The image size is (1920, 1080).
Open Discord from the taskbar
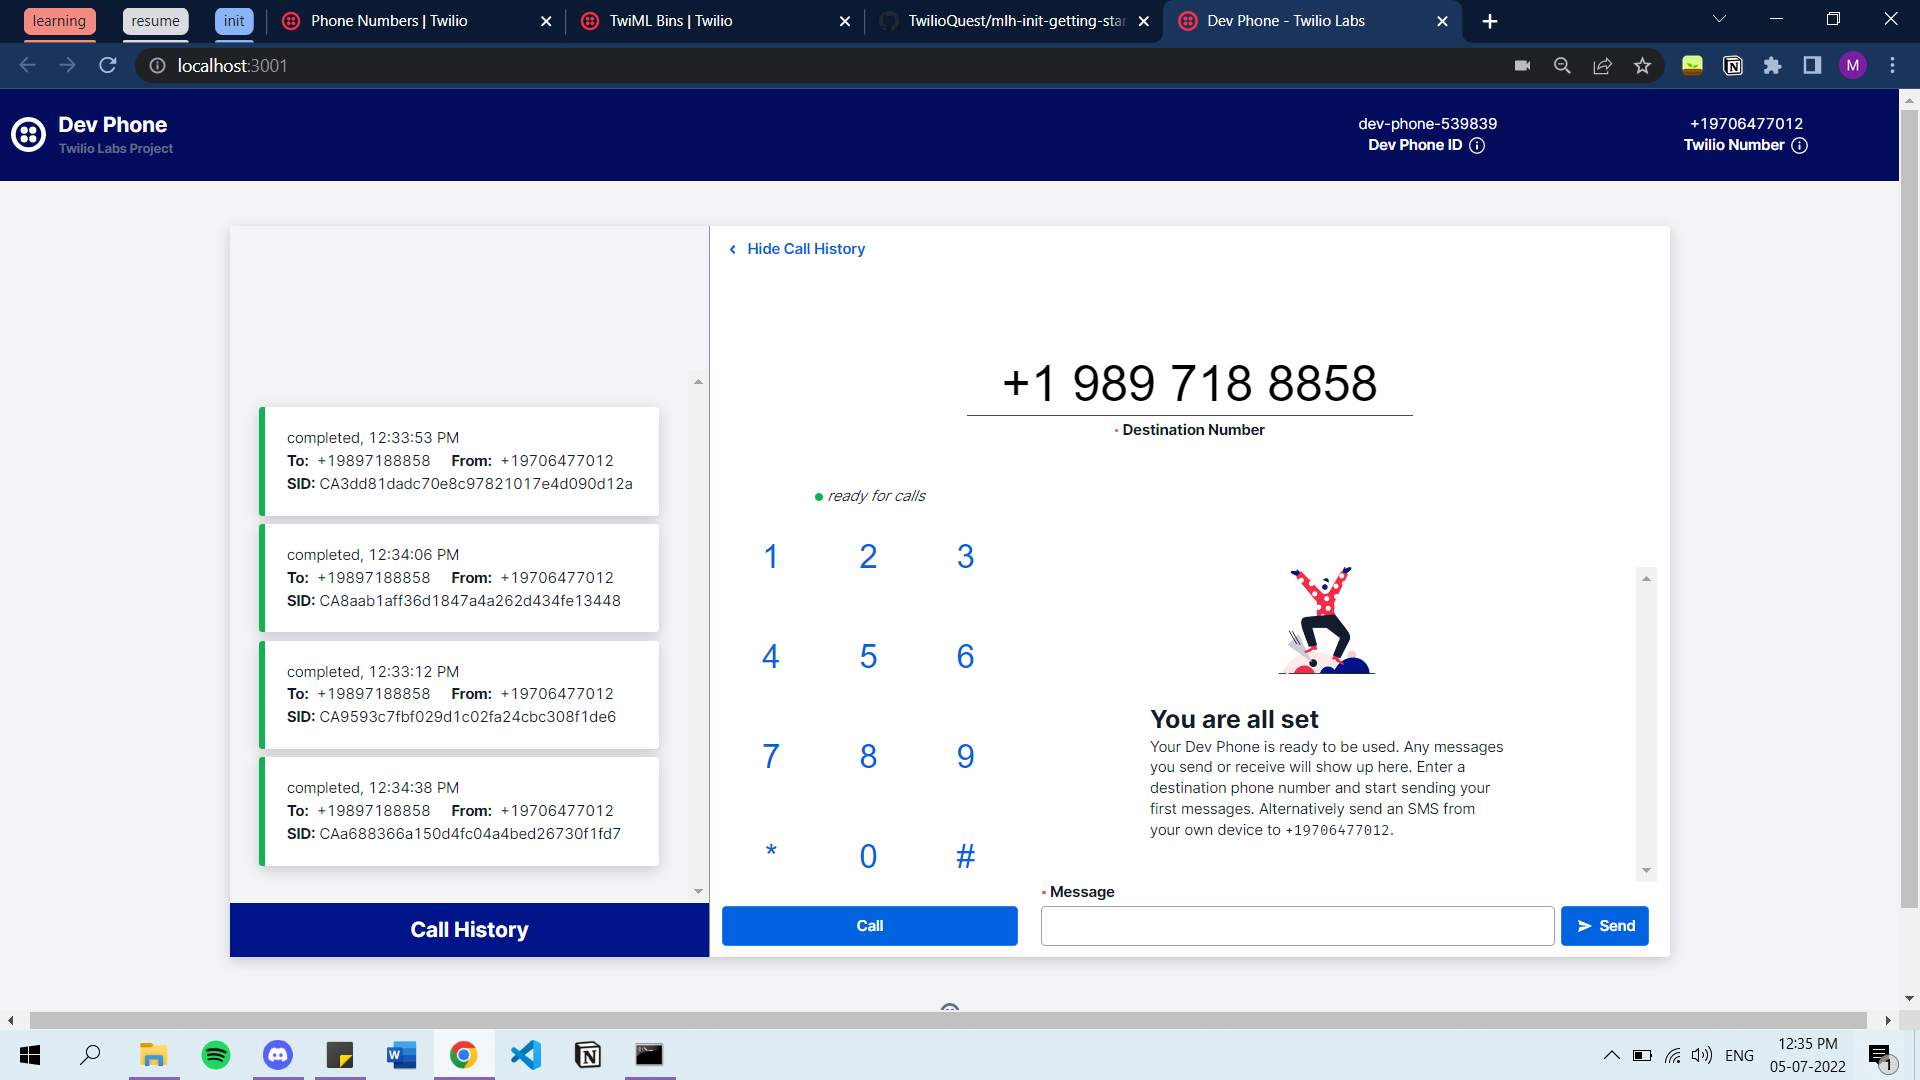click(x=277, y=1055)
